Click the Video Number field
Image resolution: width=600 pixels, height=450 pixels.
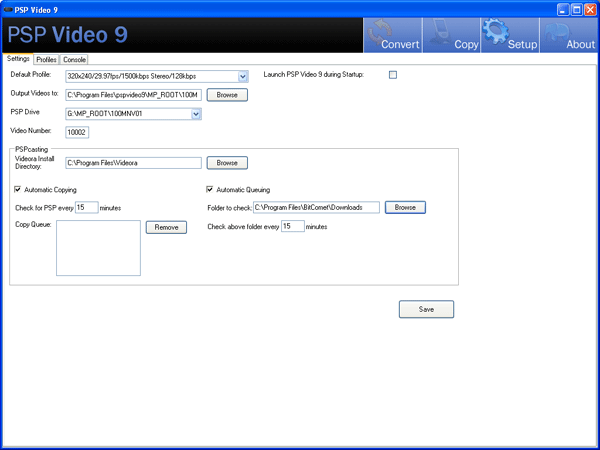click(77, 132)
